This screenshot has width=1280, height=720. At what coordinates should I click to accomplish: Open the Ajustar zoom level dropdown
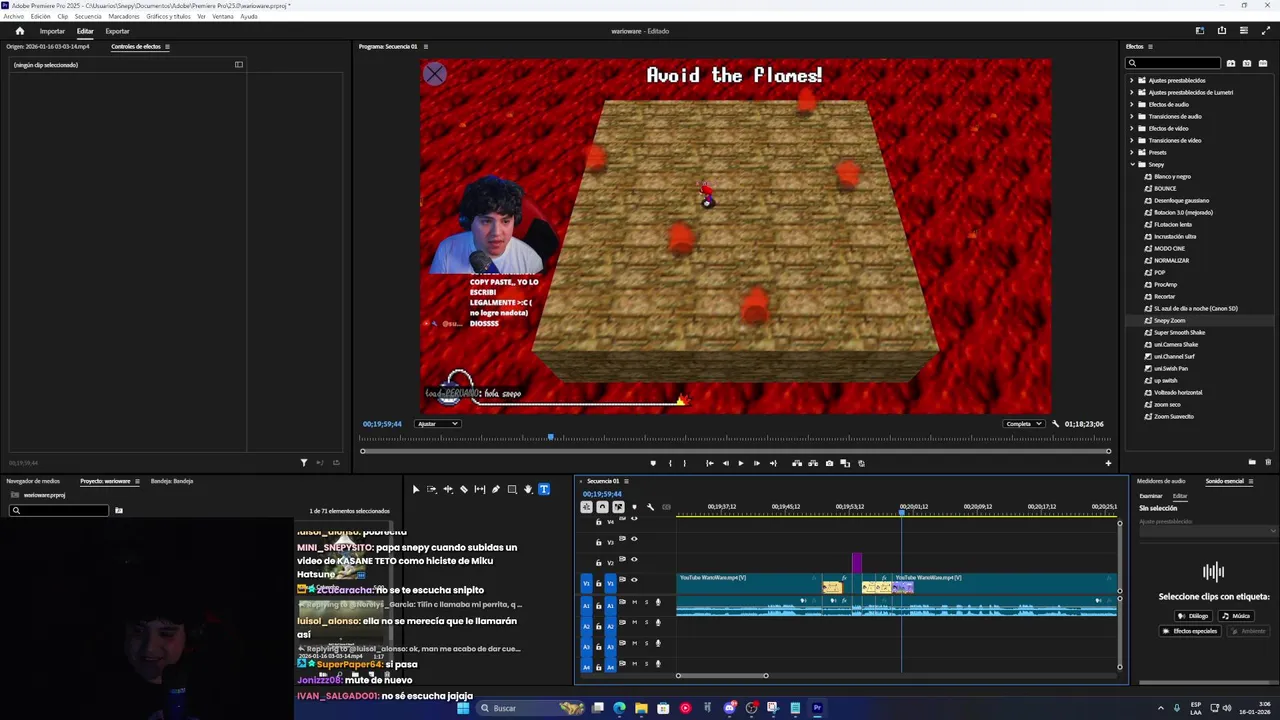438,424
